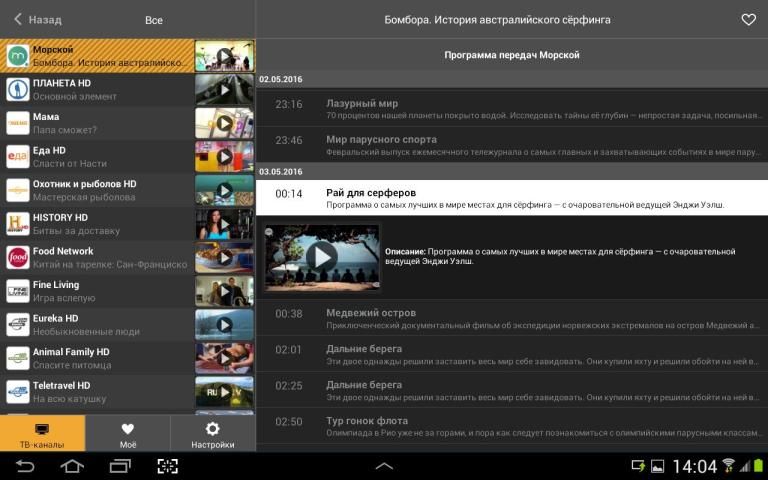
Task: Switch to the ТВ-каналы tab
Action: click(42, 434)
